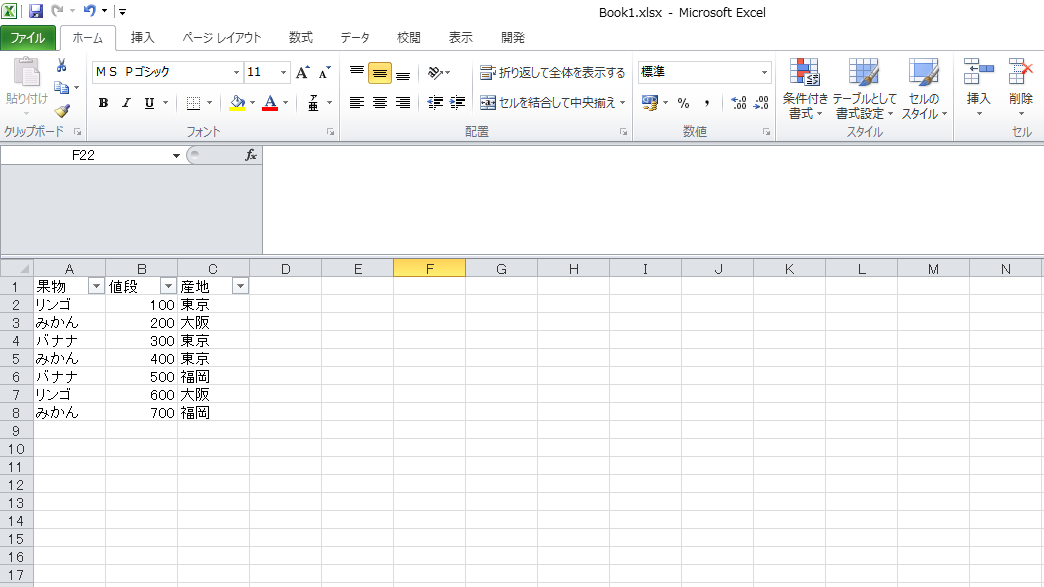Toggle top vertical alignment
1044x587 pixels.
pos(357,72)
